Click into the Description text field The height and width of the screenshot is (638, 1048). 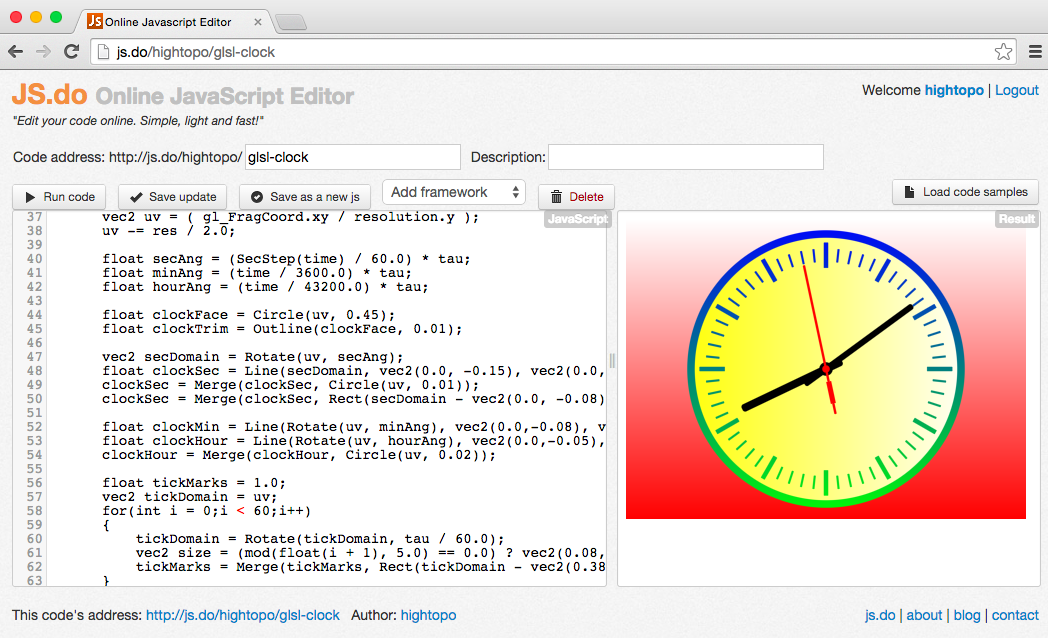pos(686,157)
